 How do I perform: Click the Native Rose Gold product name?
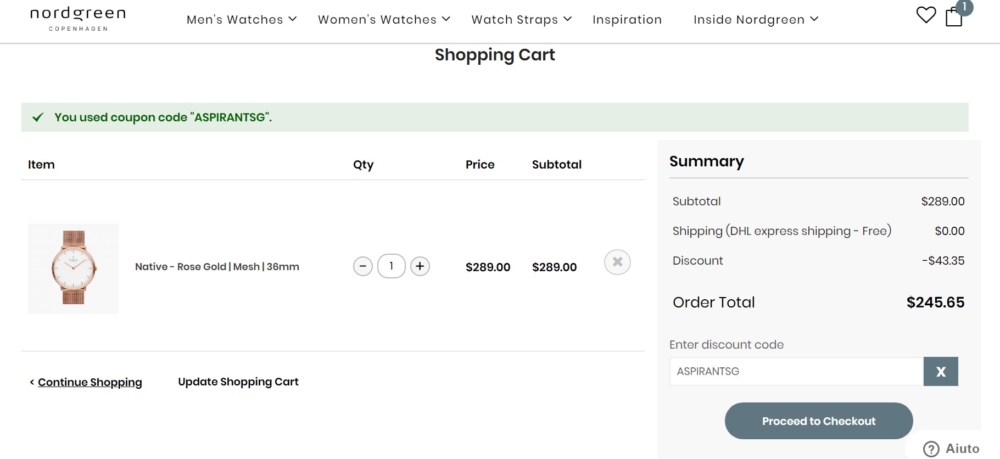(x=217, y=267)
